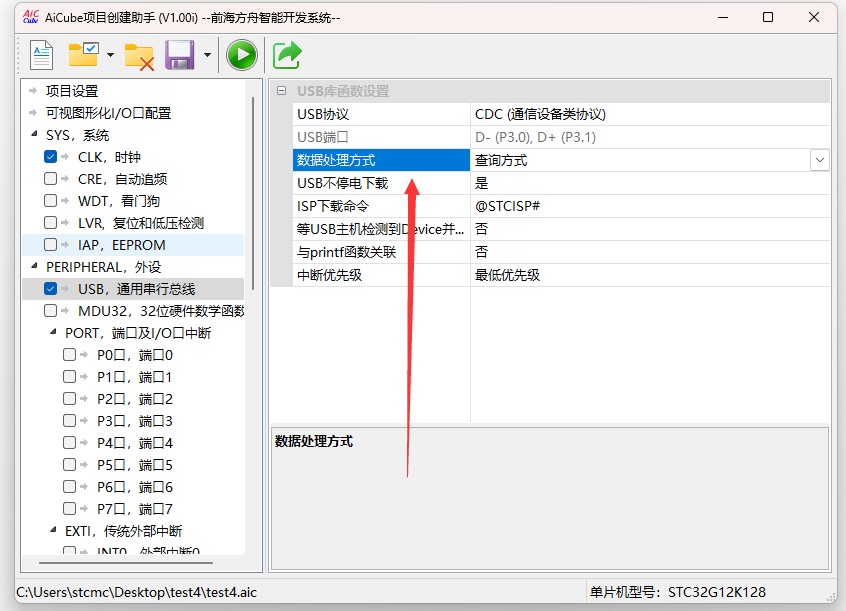Open project folder icon in toolbar
Image resolution: width=846 pixels, height=611 pixels.
(x=84, y=55)
